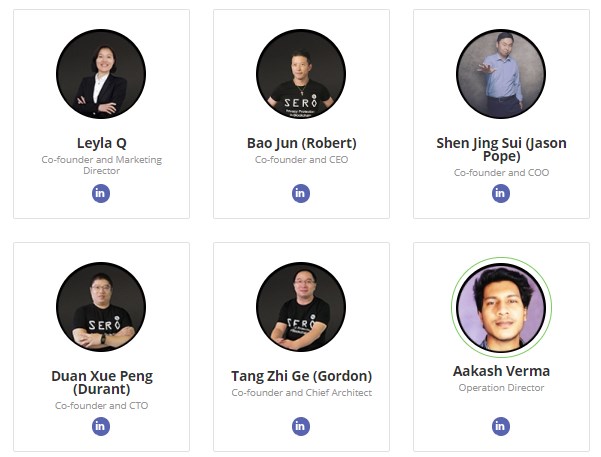
Task: Open the profile photo above Duan Xue Peng
Action: [x=101, y=308]
